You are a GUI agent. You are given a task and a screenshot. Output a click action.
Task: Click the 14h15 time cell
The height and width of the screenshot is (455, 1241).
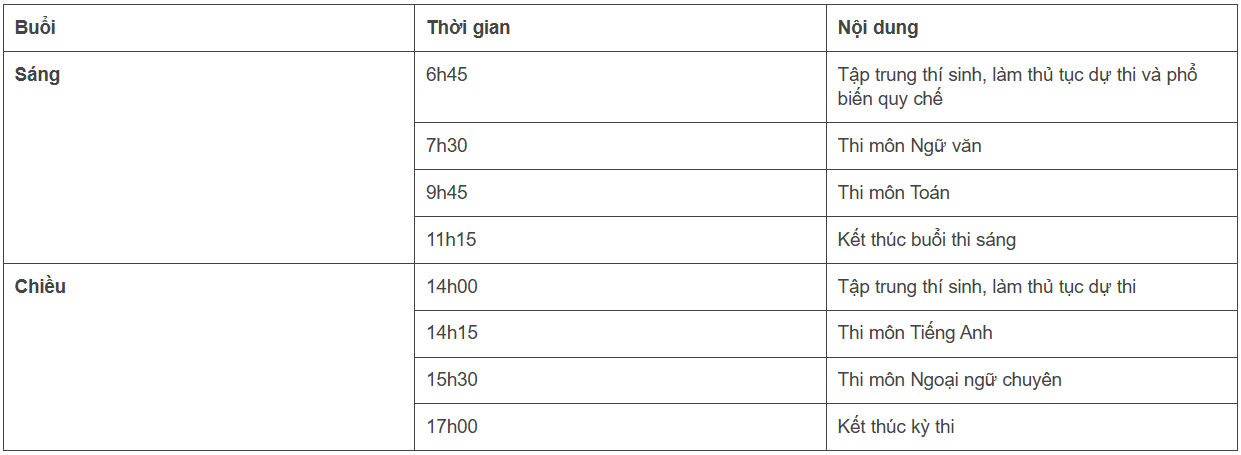pyautogui.click(x=452, y=333)
